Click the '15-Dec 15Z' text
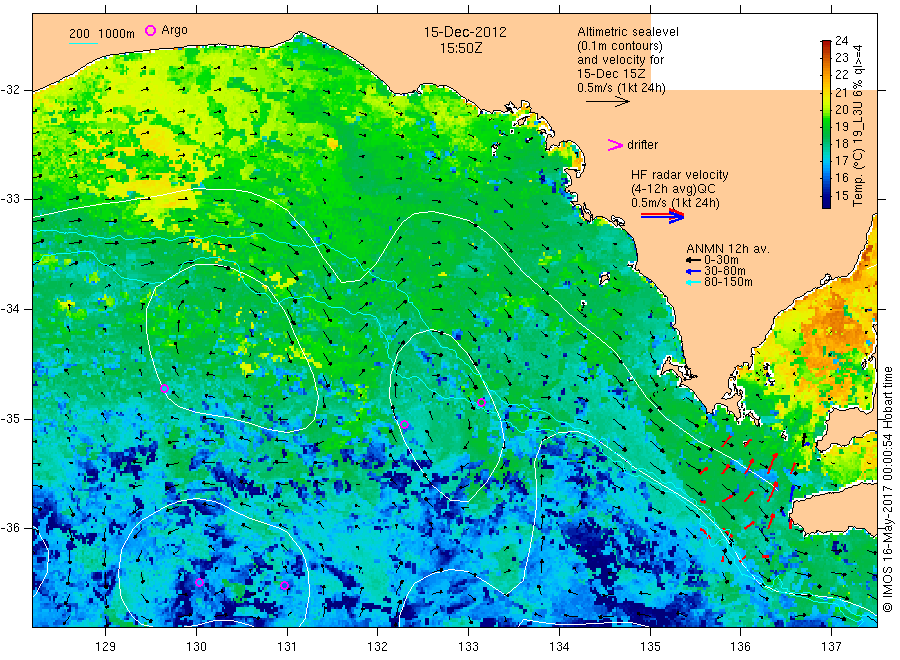Viewport: 900px width, 660px height. click(x=611, y=74)
